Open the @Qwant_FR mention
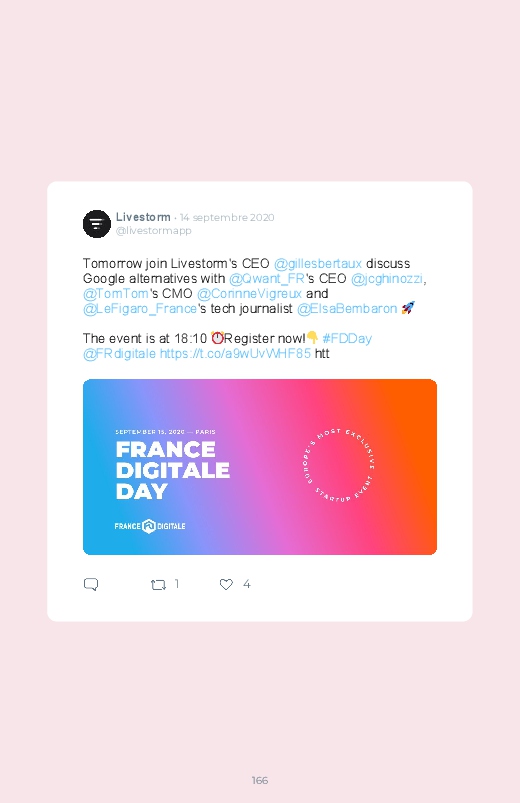Screen dimensions: 520x803 (266, 279)
